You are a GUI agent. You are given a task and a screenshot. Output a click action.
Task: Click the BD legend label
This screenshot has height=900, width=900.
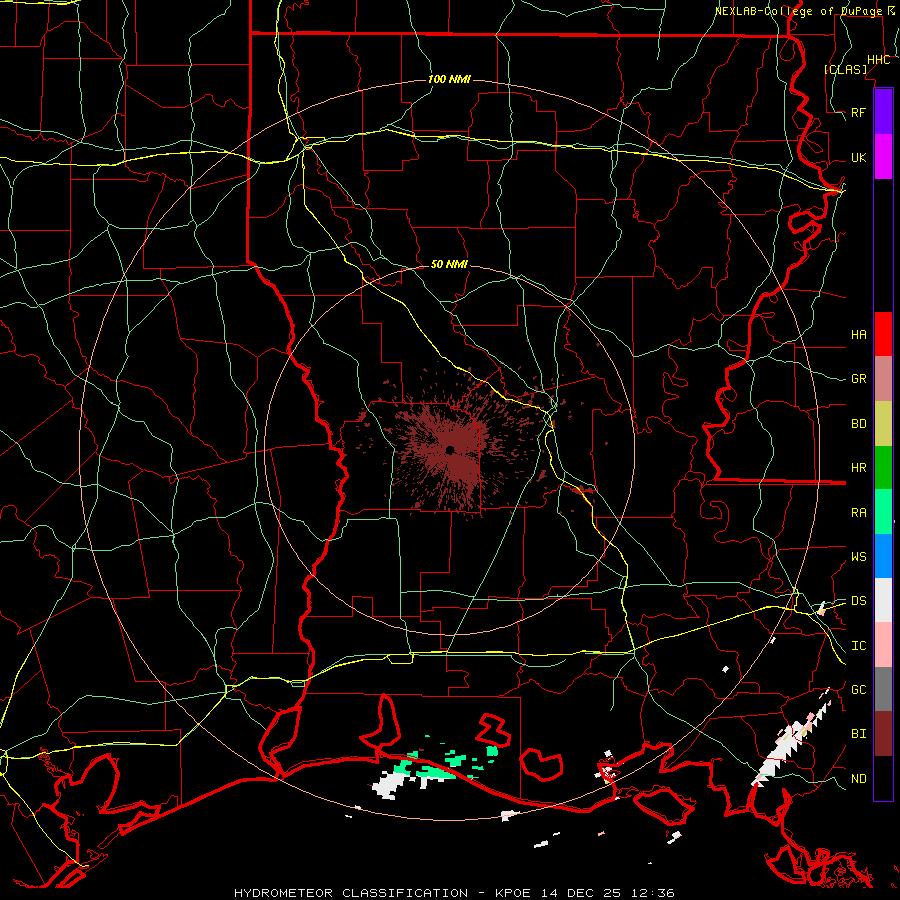click(858, 424)
